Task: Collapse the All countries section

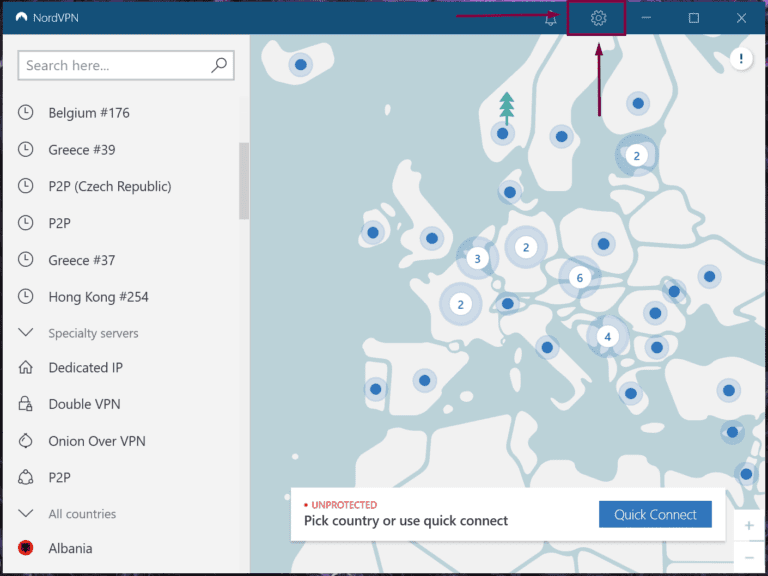Action: tap(26, 514)
